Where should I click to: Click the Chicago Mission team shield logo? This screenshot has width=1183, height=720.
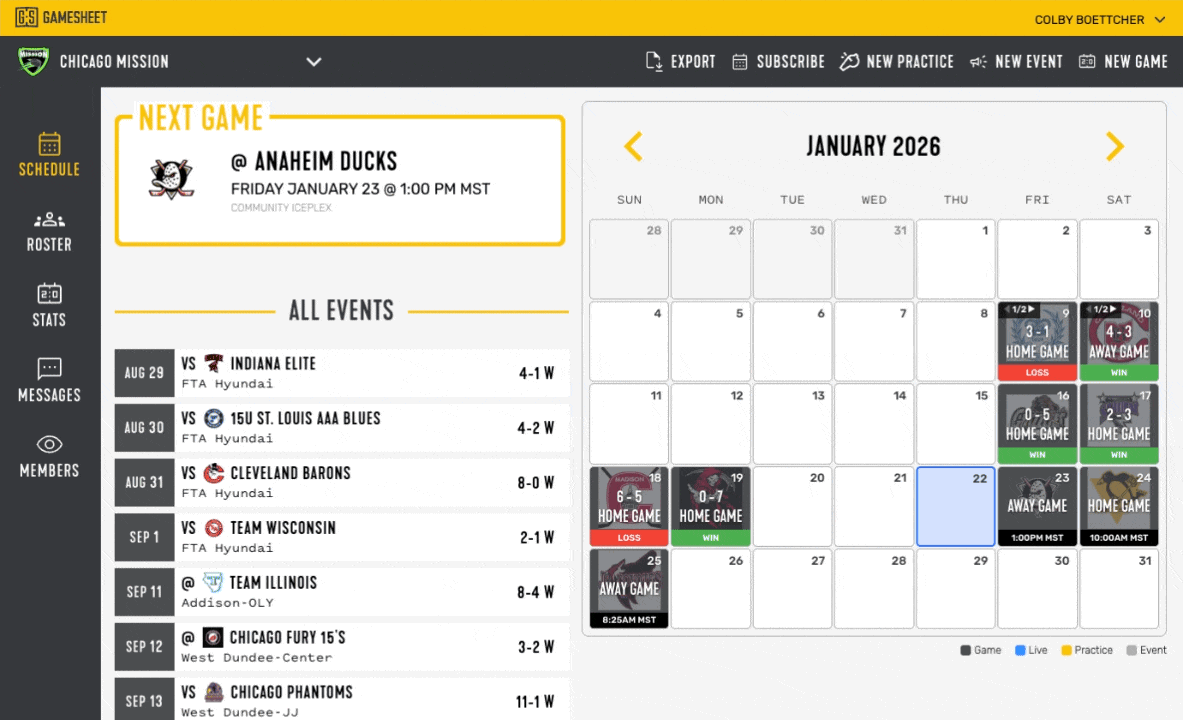(x=33, y=61)
